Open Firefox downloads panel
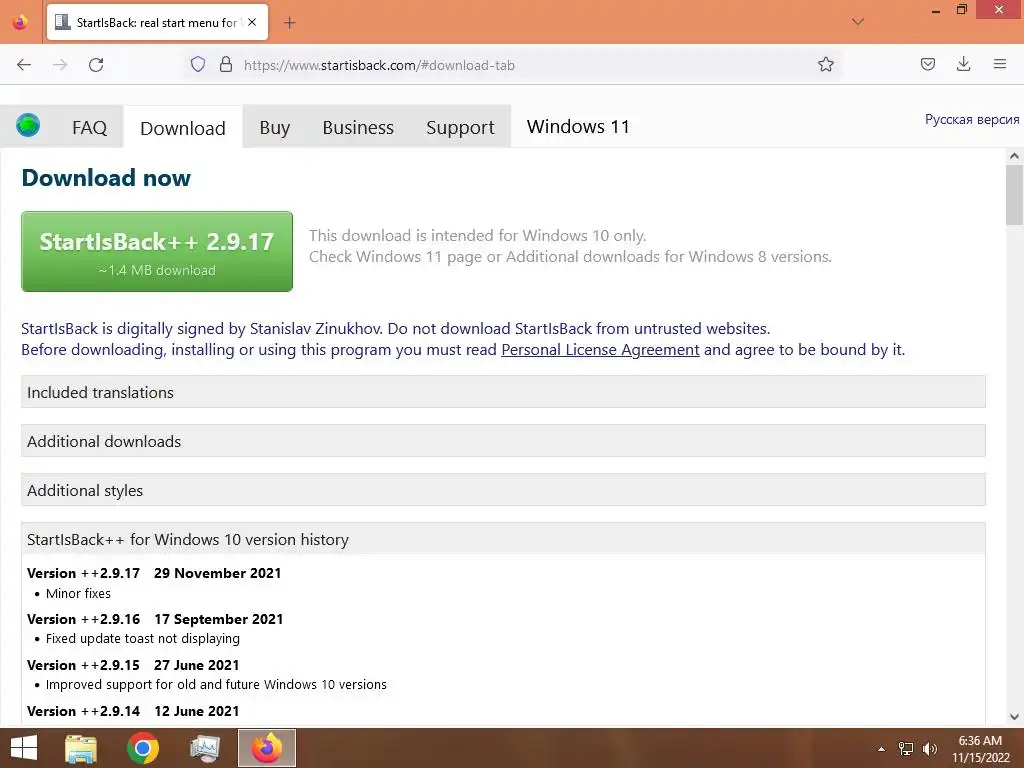1024x768 pixels. (963, 64)
